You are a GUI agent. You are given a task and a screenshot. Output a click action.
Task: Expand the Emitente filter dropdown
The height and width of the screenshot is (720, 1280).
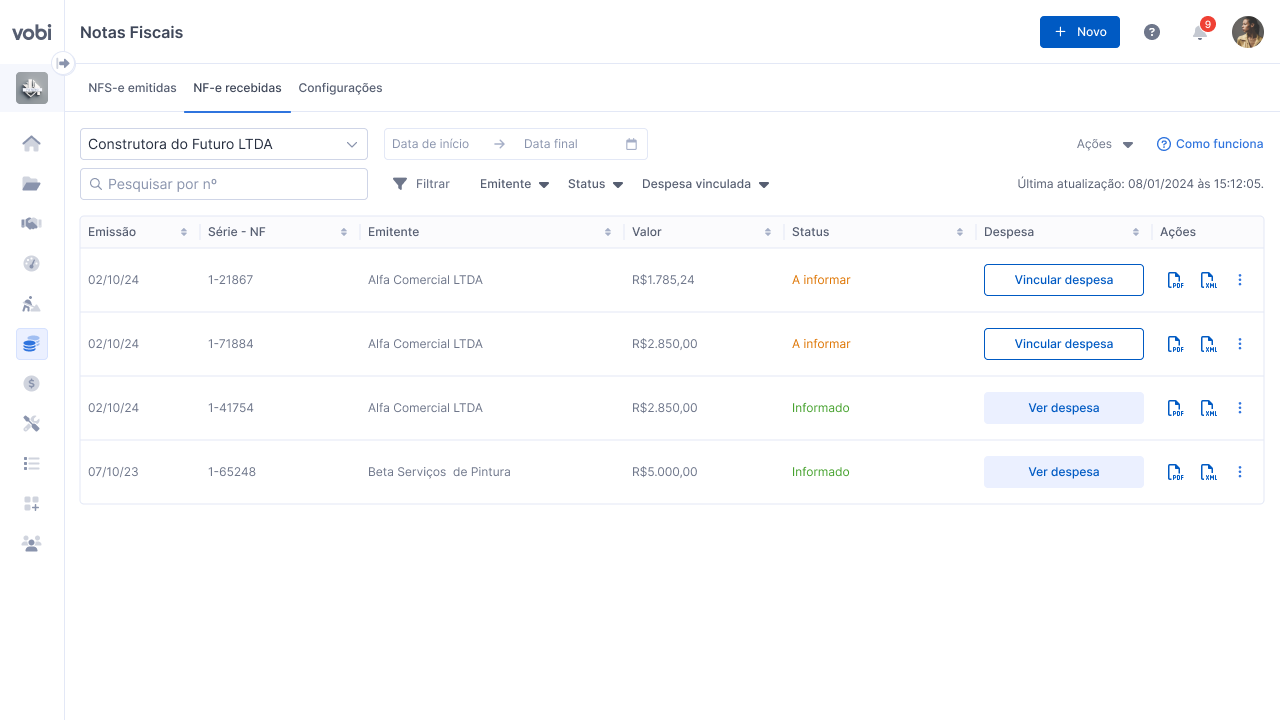515,184
